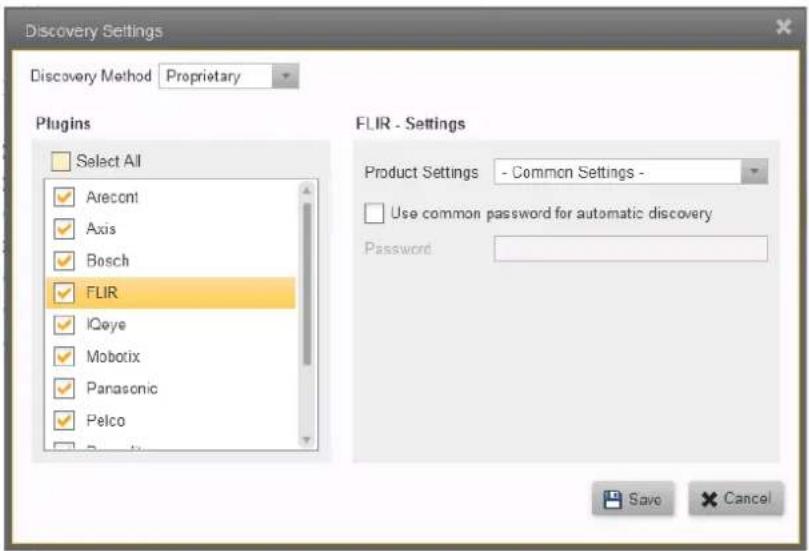
Task: Uncheck the IQeye plugin checkbox
Action: pos(64,325)
